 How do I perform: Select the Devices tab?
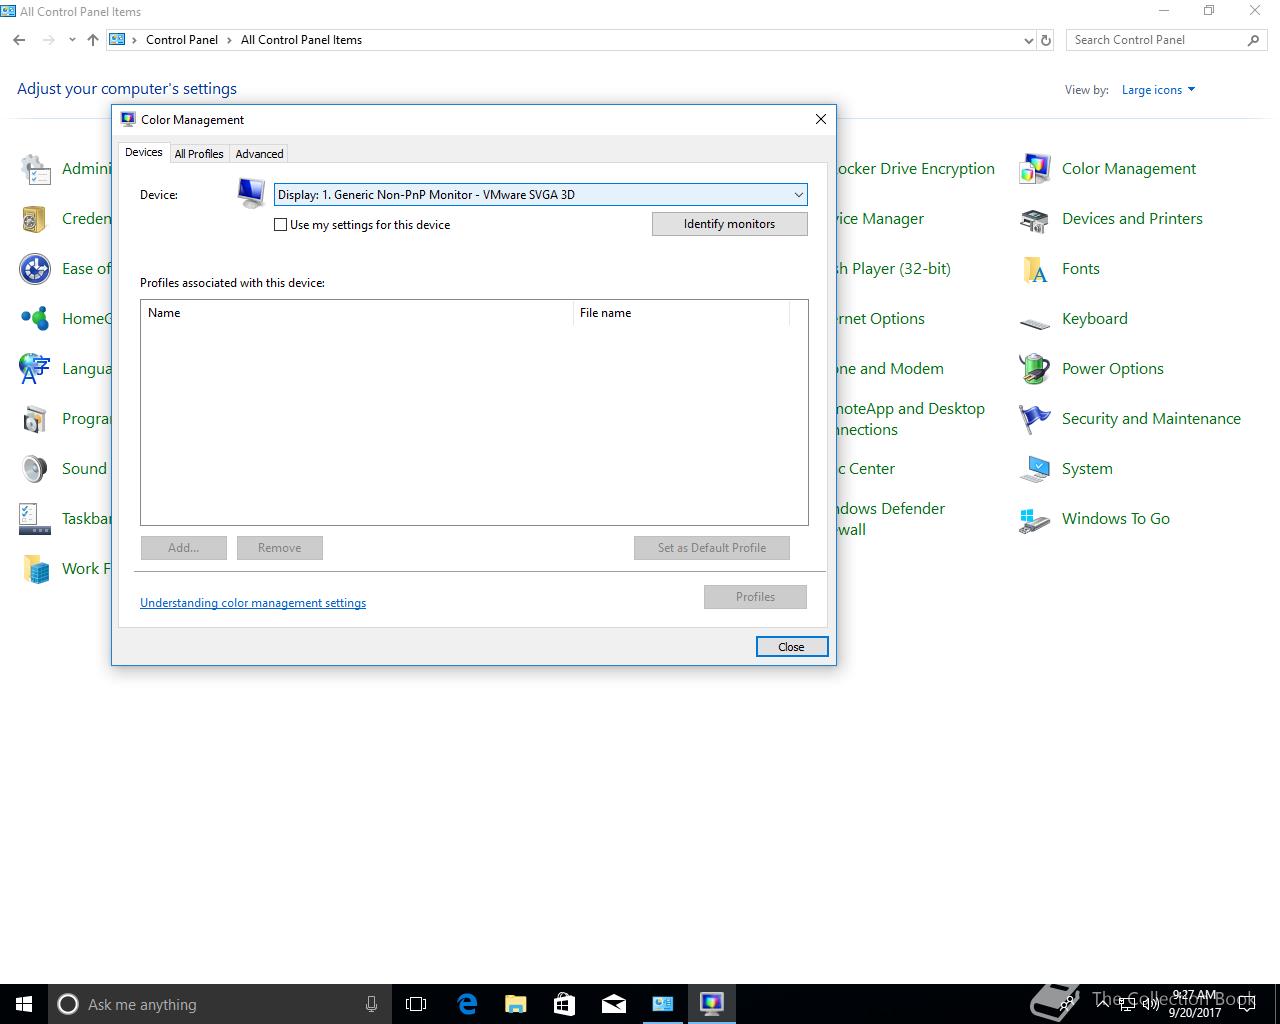[144, 152]
